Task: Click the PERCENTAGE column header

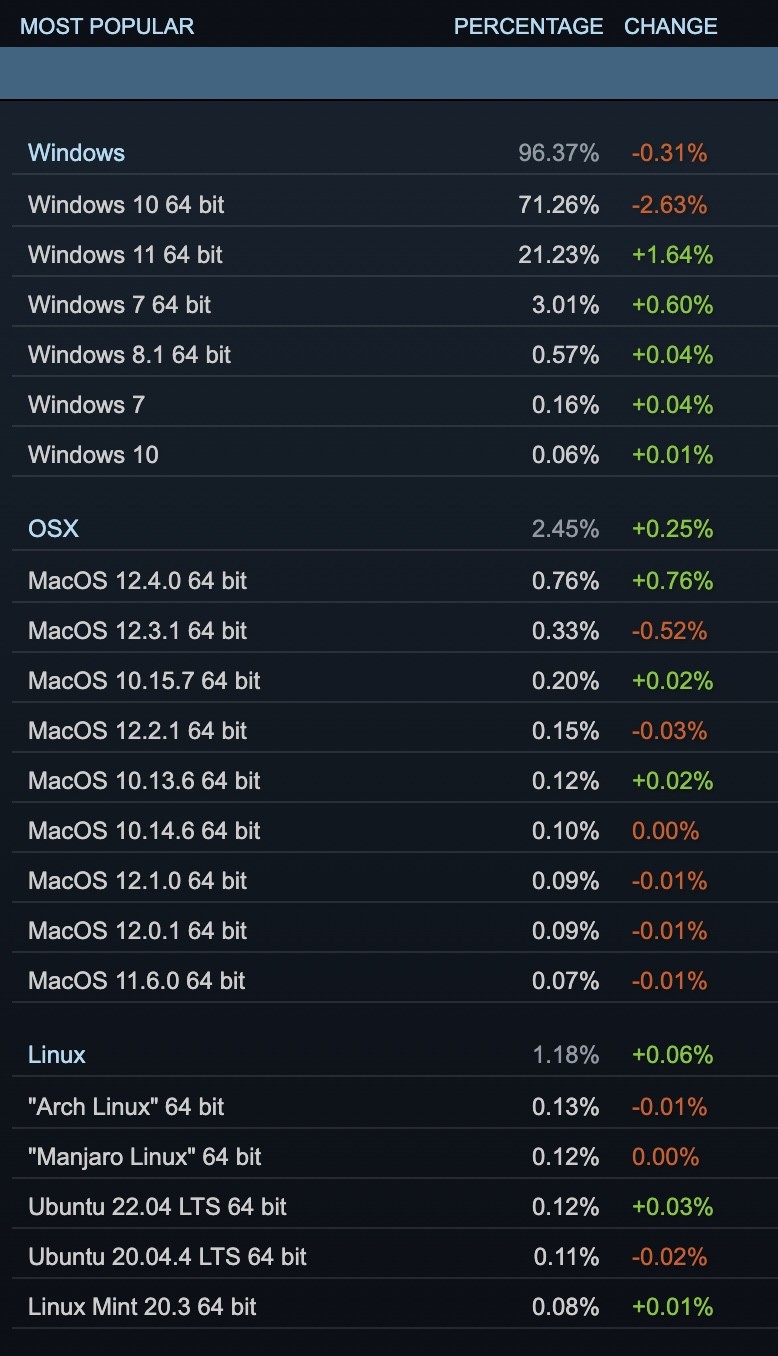Action: (528, 26)
